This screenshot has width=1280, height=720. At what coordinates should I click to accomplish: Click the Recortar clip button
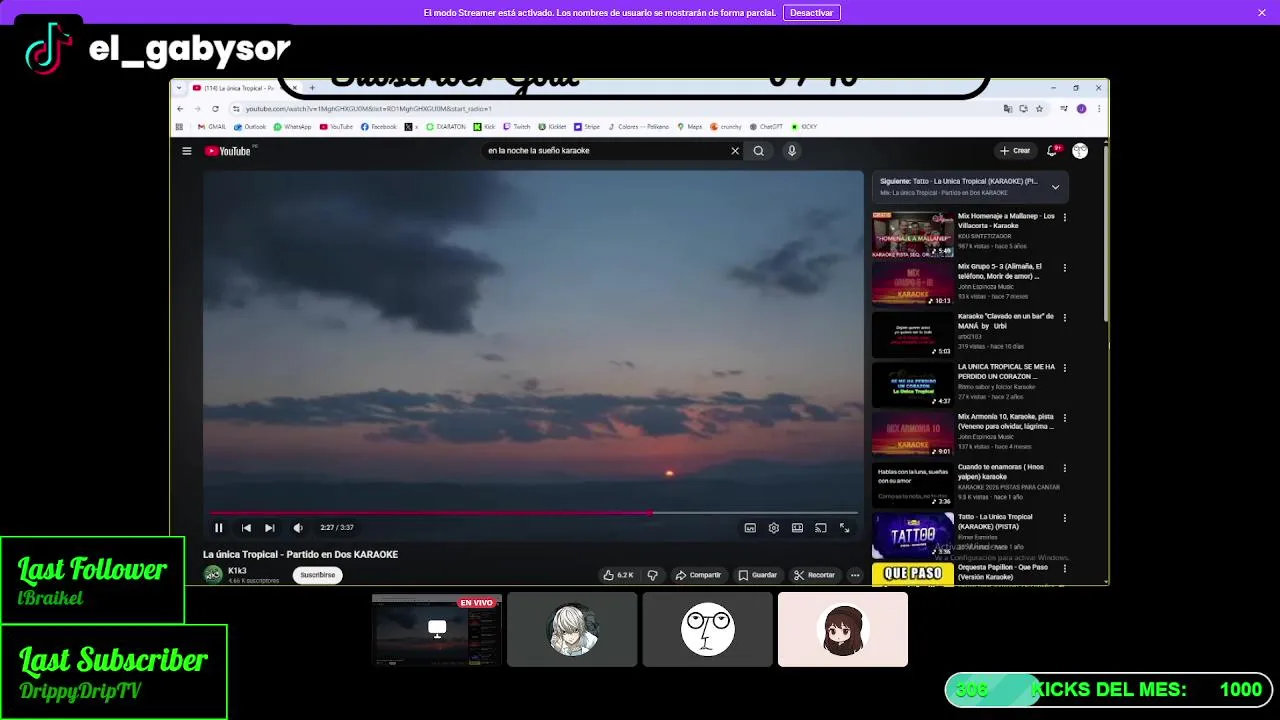(x=814, y=575)
